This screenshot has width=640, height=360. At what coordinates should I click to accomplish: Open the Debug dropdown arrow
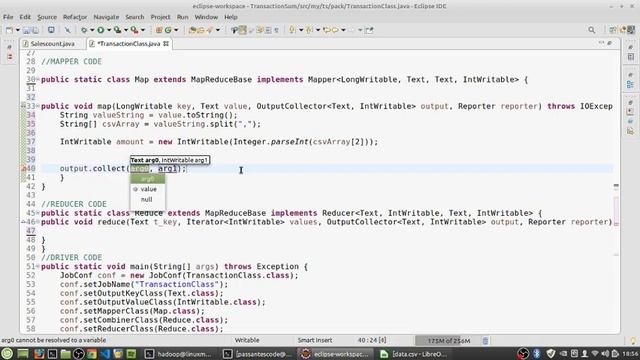pyautogui.click(x=92, y=30)
